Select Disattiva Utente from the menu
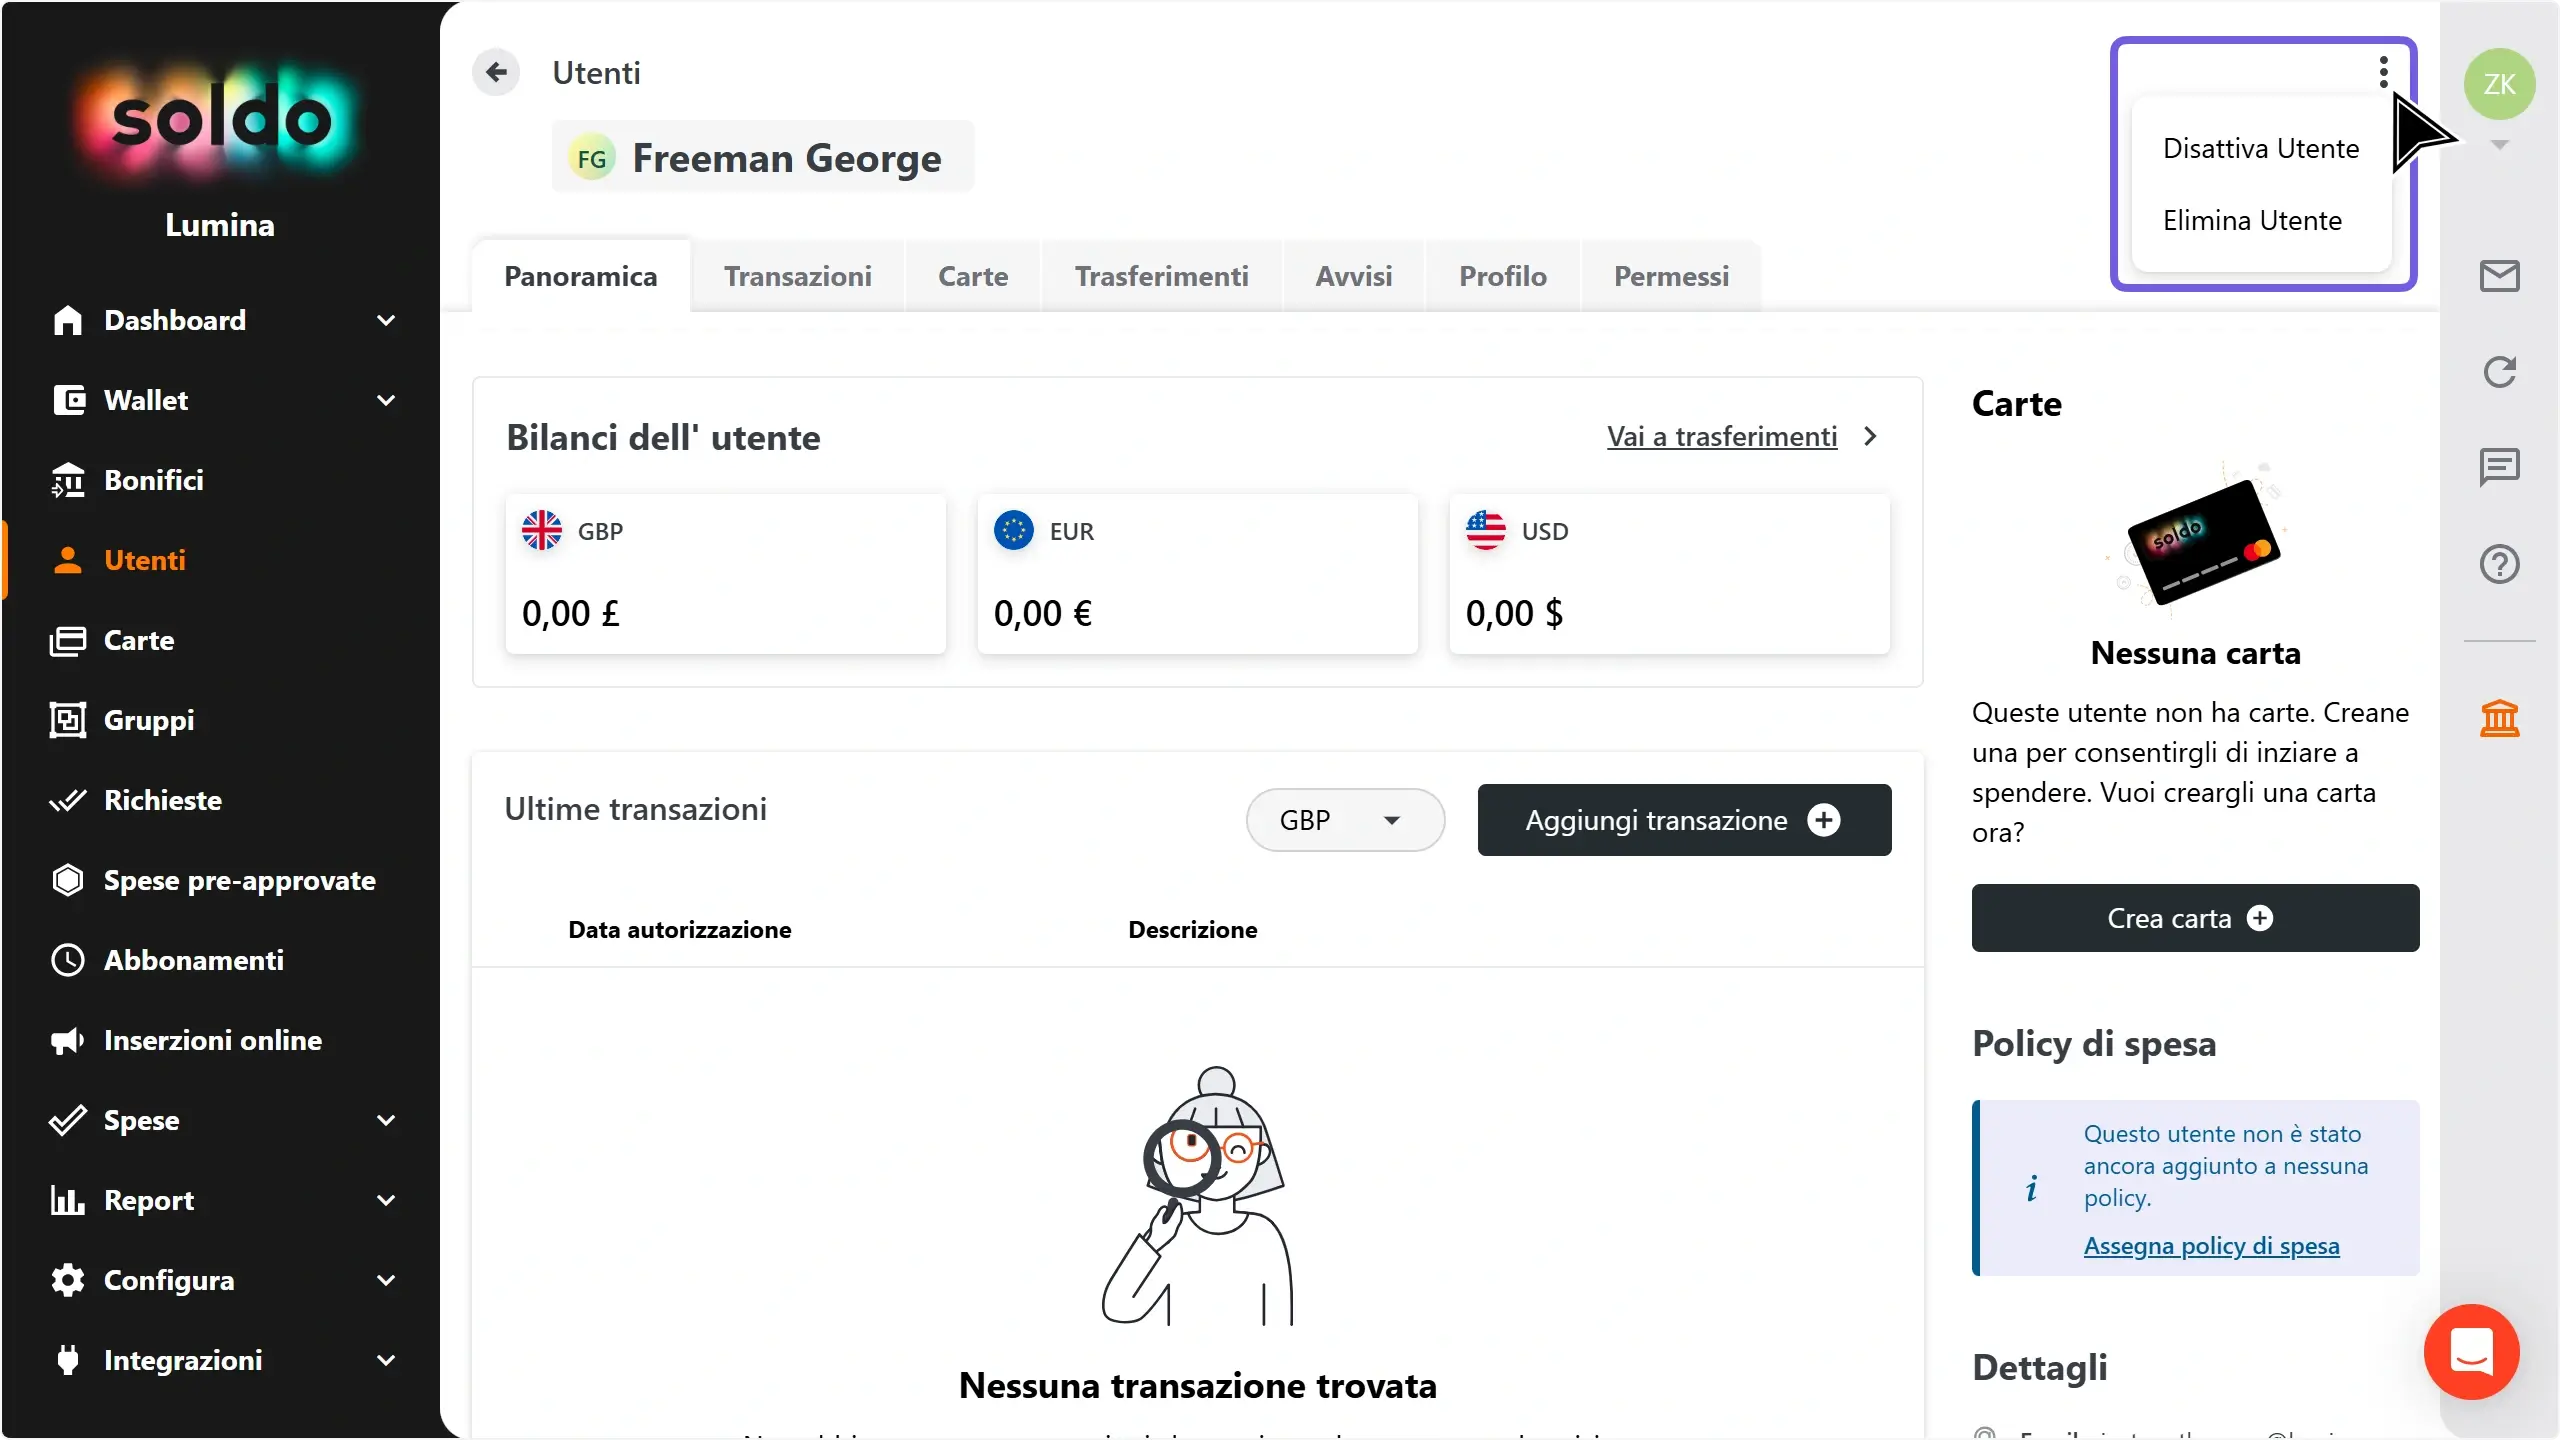 click(2261, 148)
